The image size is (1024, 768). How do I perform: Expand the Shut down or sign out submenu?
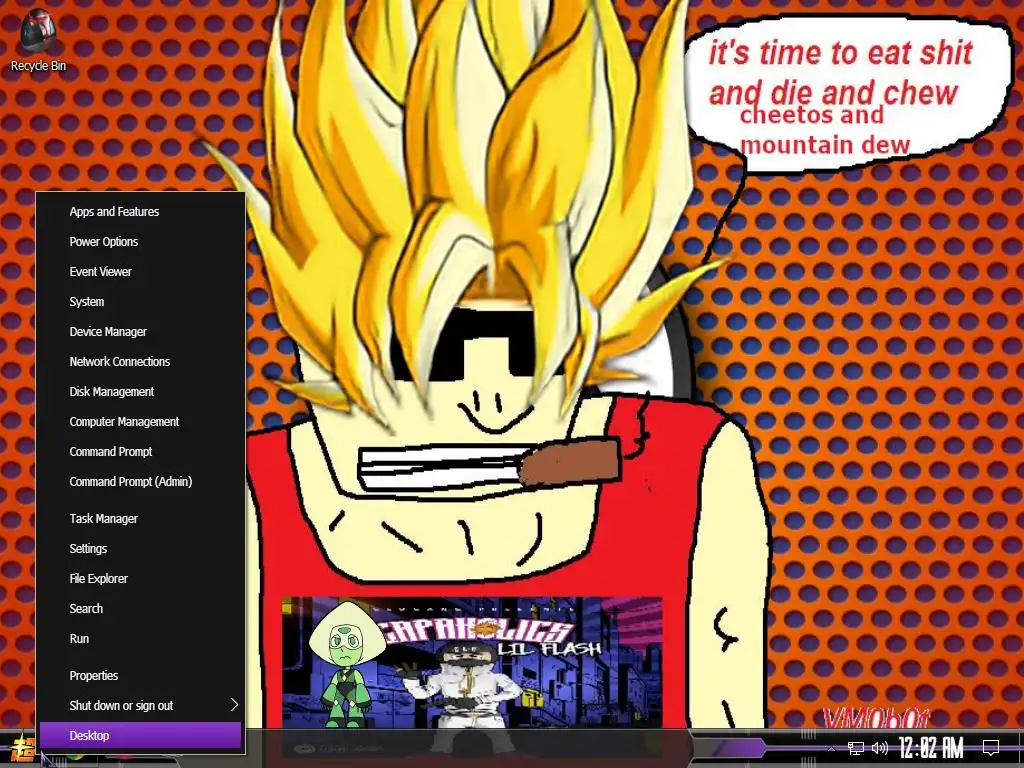click(x=140, y=705)
